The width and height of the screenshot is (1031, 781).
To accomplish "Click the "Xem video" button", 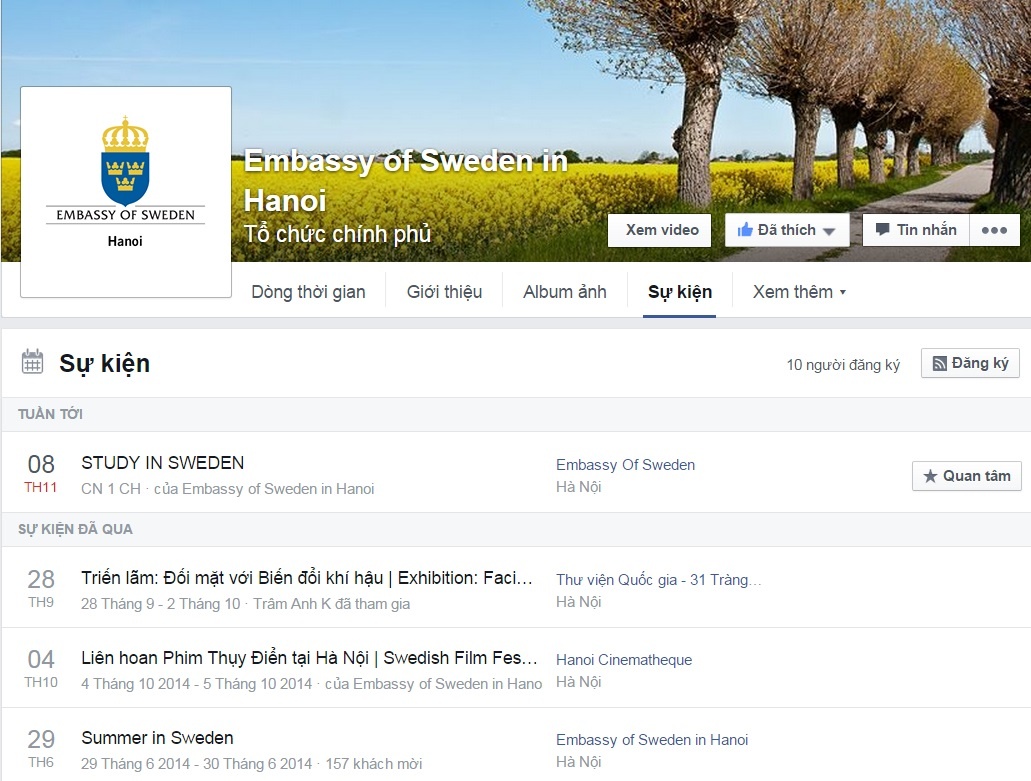I will click(659, 229).
